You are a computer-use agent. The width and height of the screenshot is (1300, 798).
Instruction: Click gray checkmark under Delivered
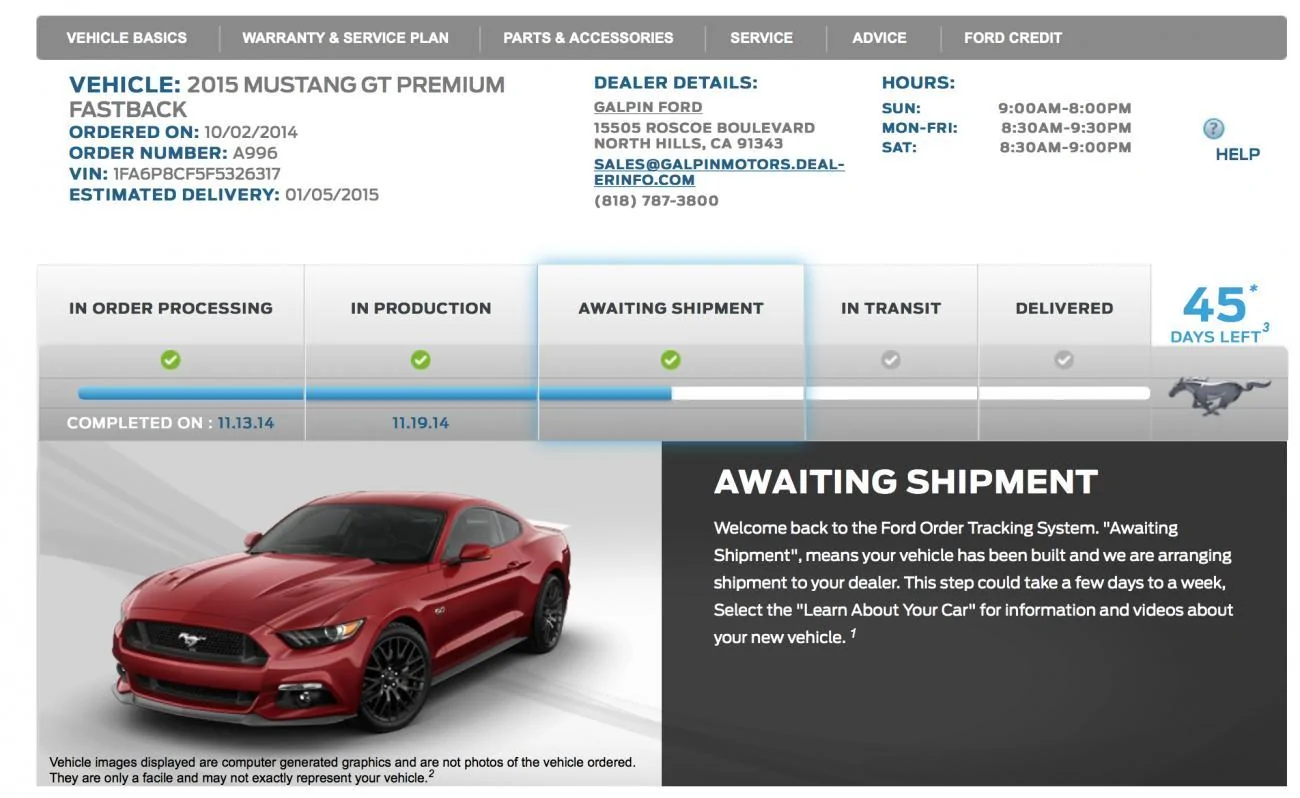(x=1064, y=360)
